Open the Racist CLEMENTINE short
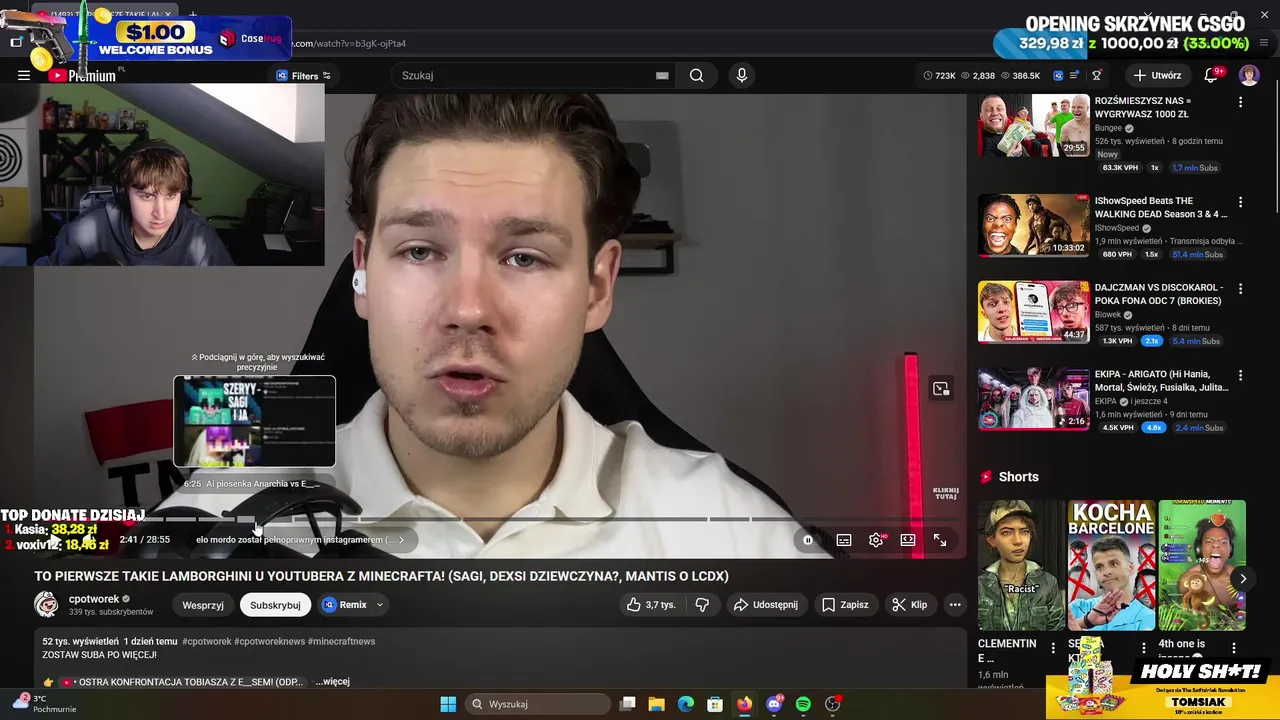This screenshot has height=720, width=1280. [x=1021, y=565]
